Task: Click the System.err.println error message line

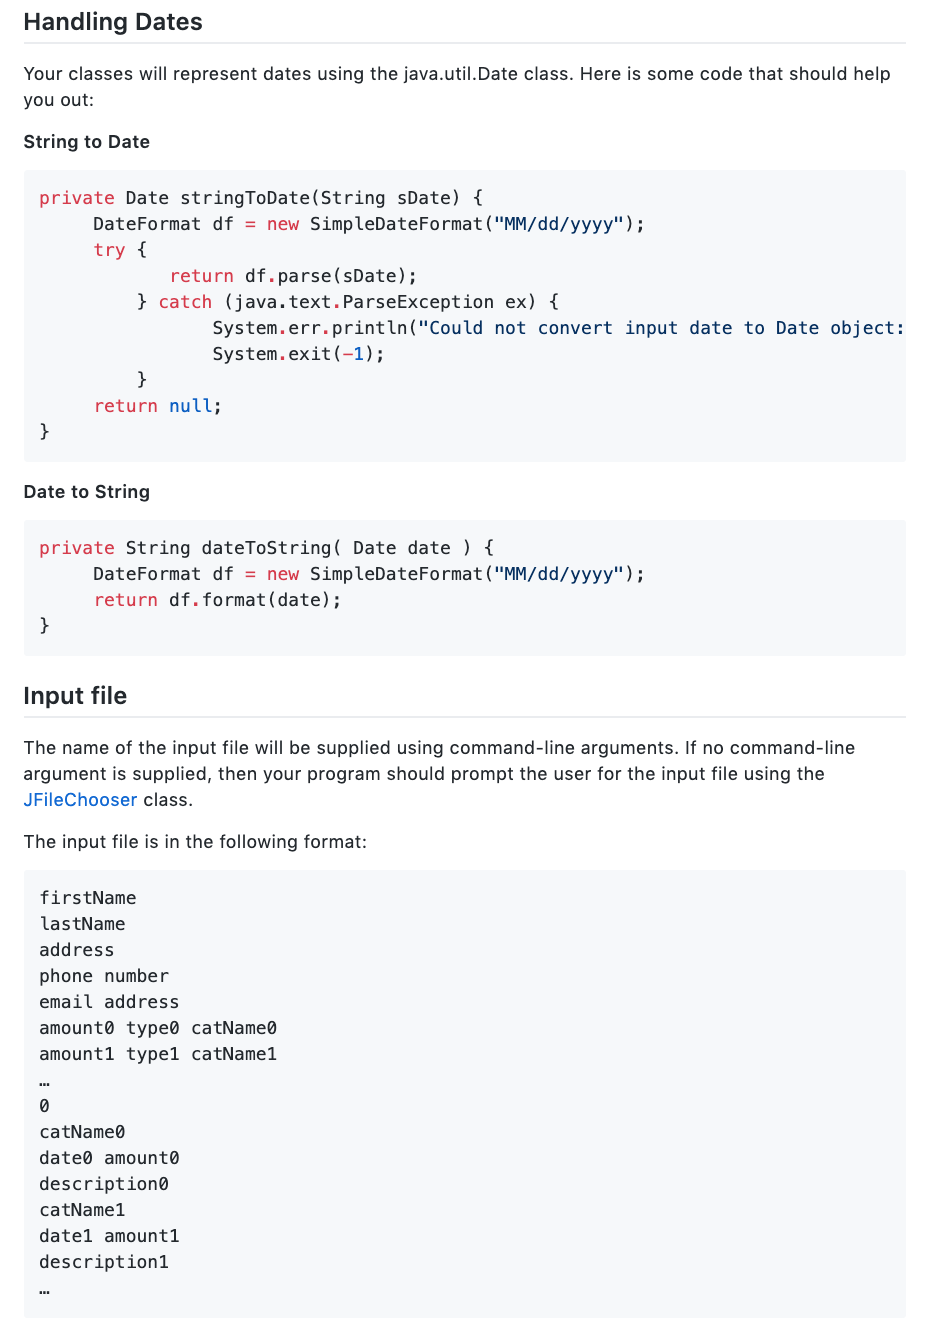Action: [558, 328]
